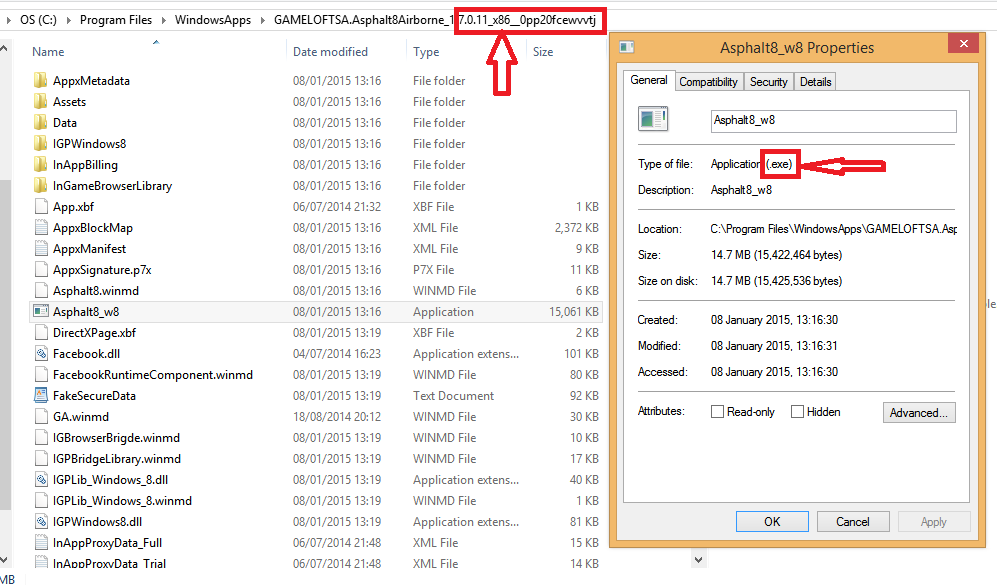Click the navigation pane scroll up arrow

(x=4, y=48)
